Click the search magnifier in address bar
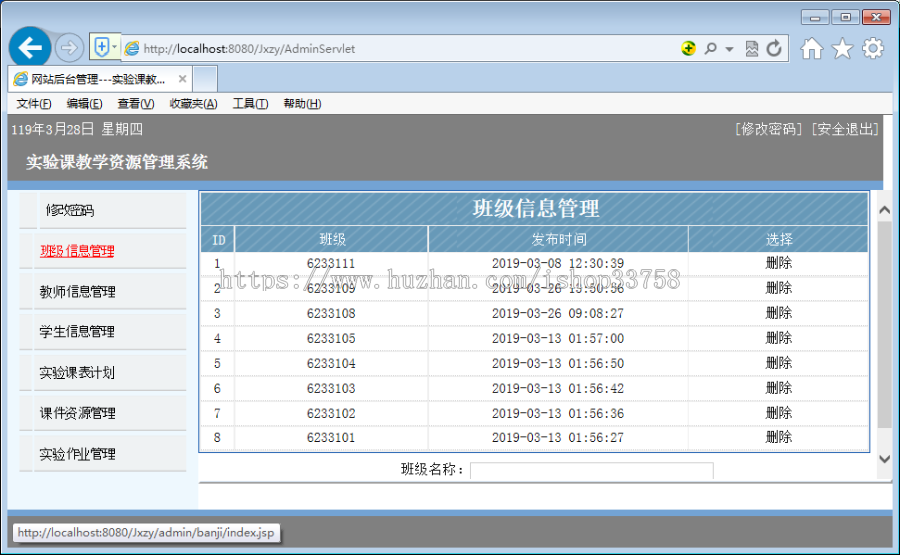 (x=710, y=48)
